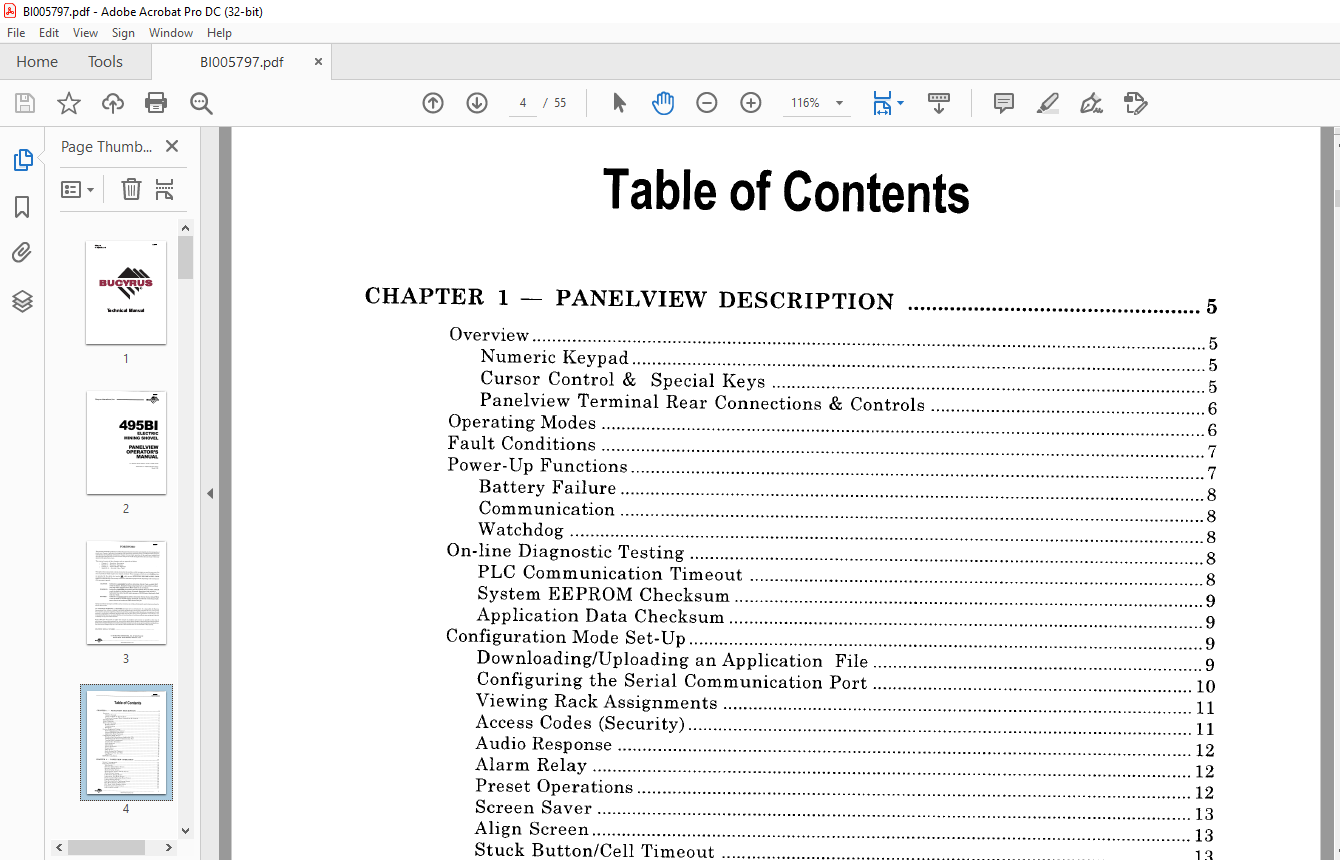The height and width of the screenshot is (860, 1340).
Task: Open the sign document pen icon
Action: coord(1091,103)
